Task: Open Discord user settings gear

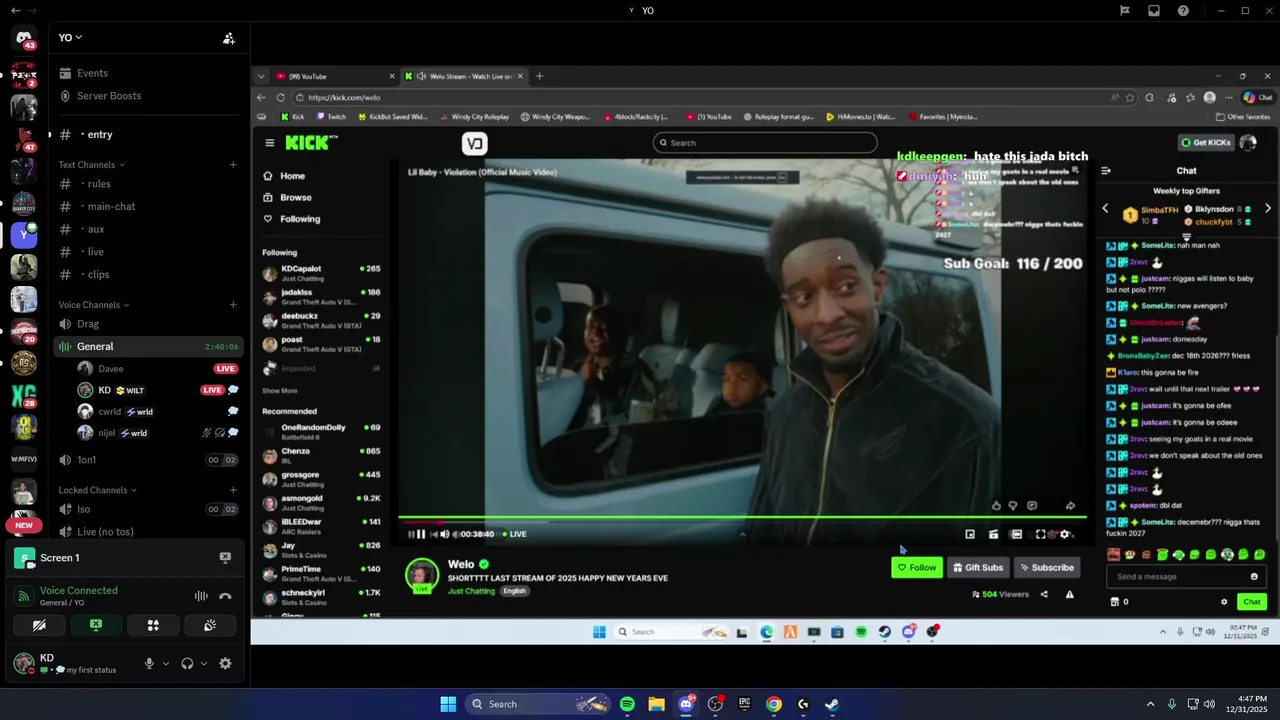Action: click(225, 663)
